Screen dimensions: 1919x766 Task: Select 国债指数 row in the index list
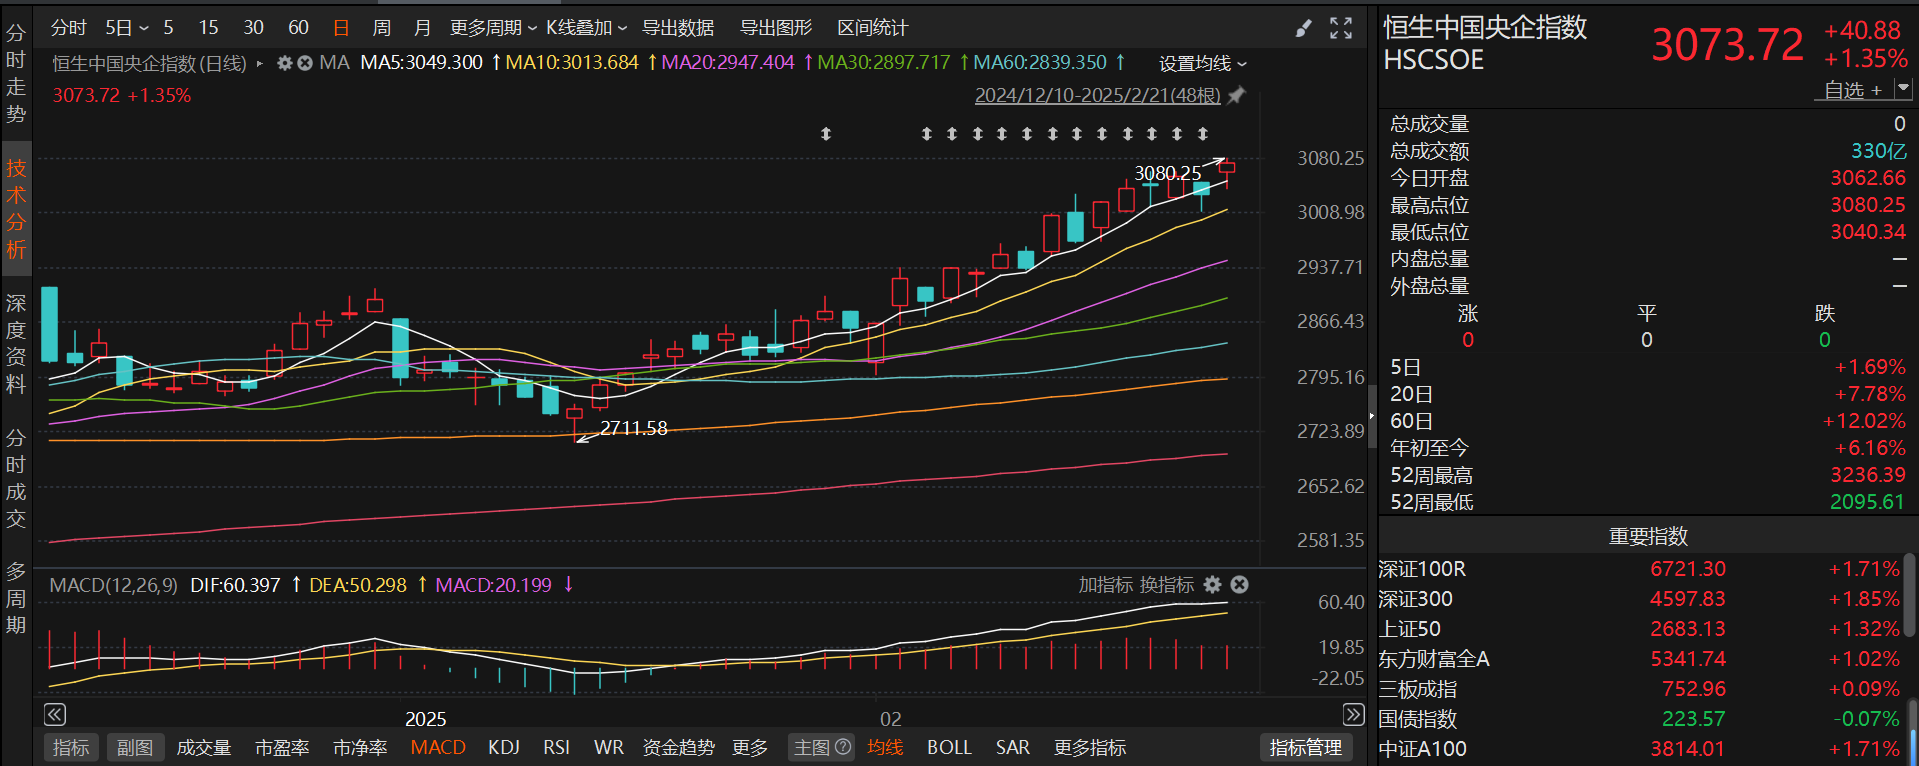coord(1641,719)
